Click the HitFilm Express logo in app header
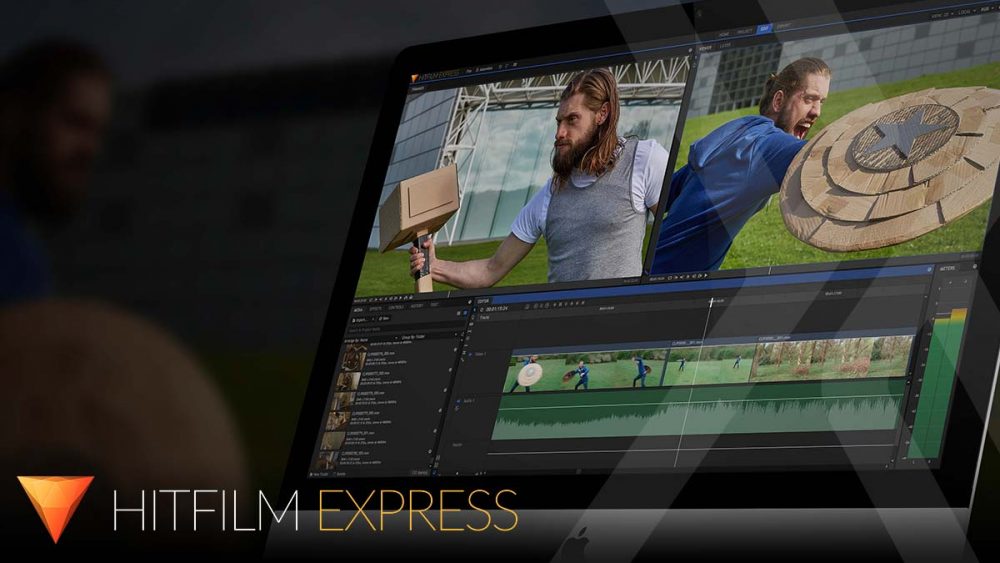This screenshot has height=563, width=1000. (436, 76)
